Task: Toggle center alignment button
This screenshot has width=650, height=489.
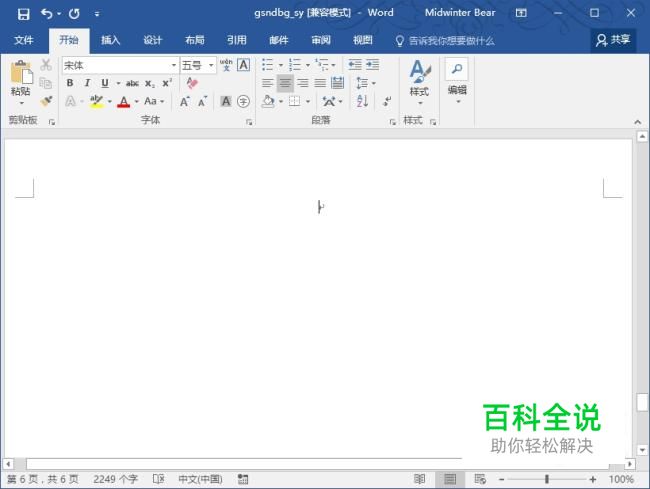Action: coord(285,83)
